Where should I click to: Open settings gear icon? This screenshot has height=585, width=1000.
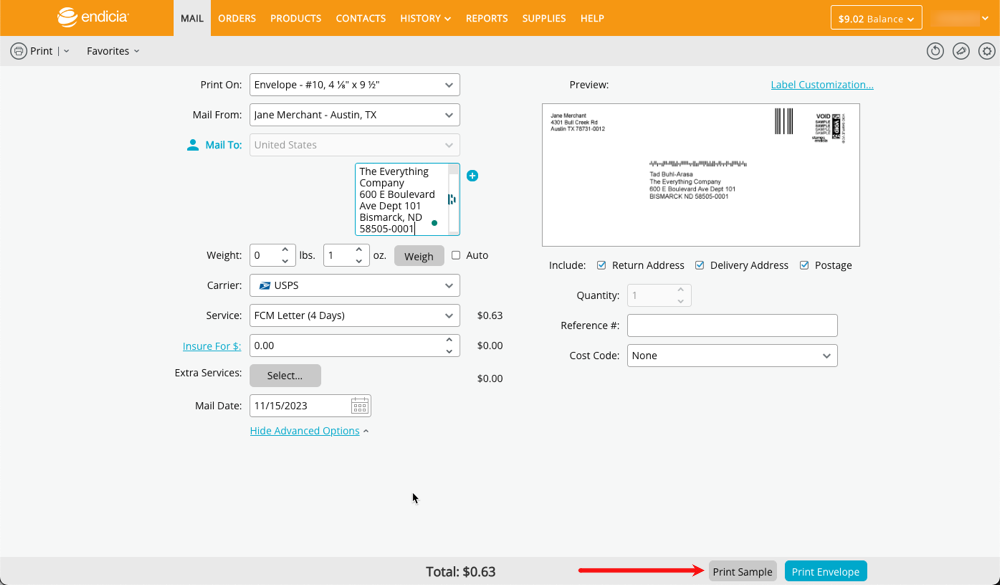tap(987, 51)
